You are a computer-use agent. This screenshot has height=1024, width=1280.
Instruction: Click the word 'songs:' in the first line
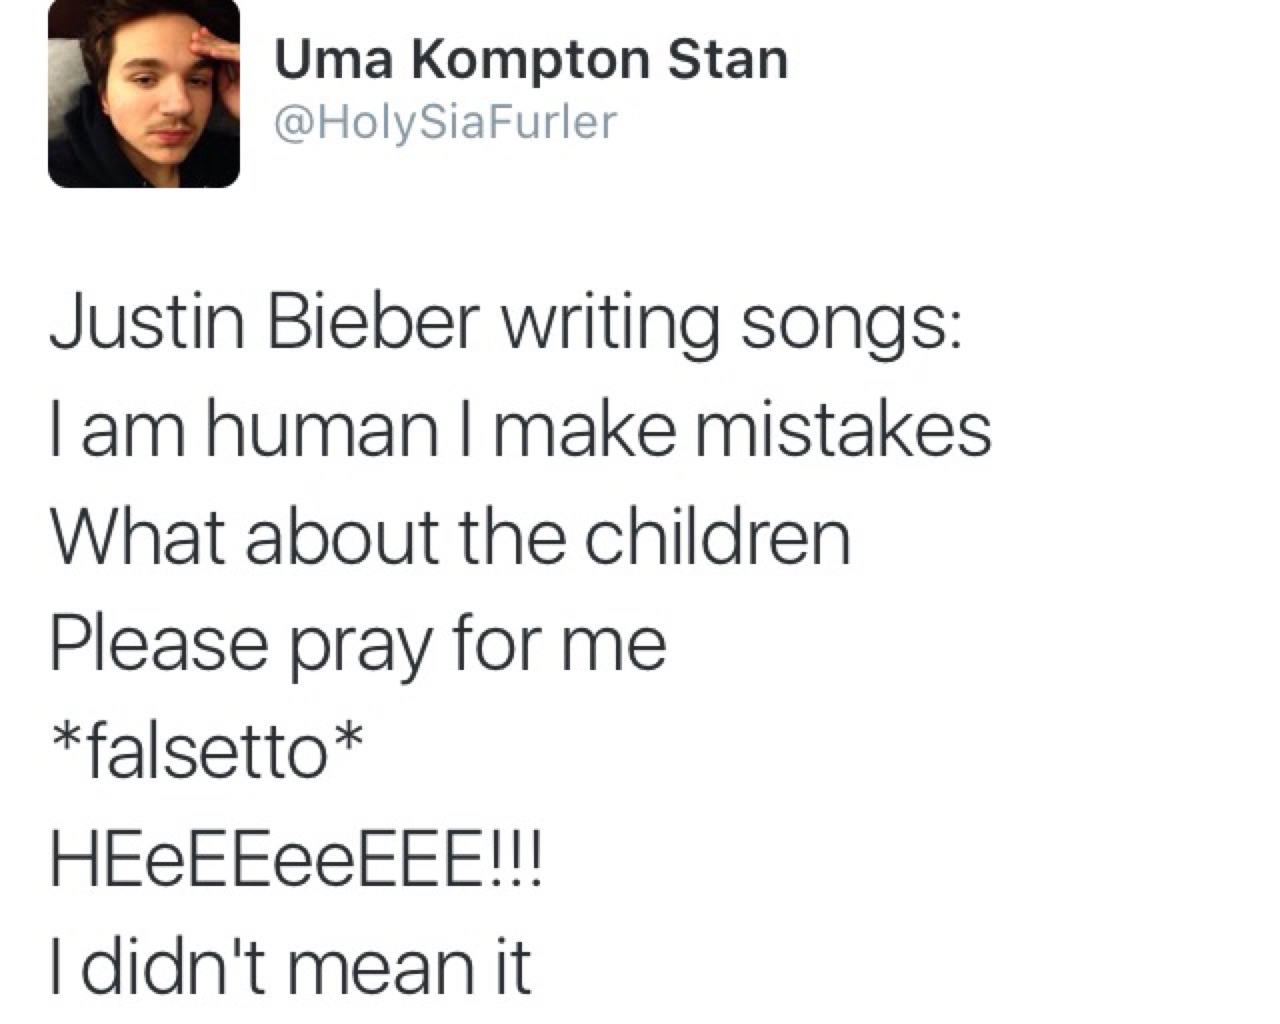click(850, 327)
